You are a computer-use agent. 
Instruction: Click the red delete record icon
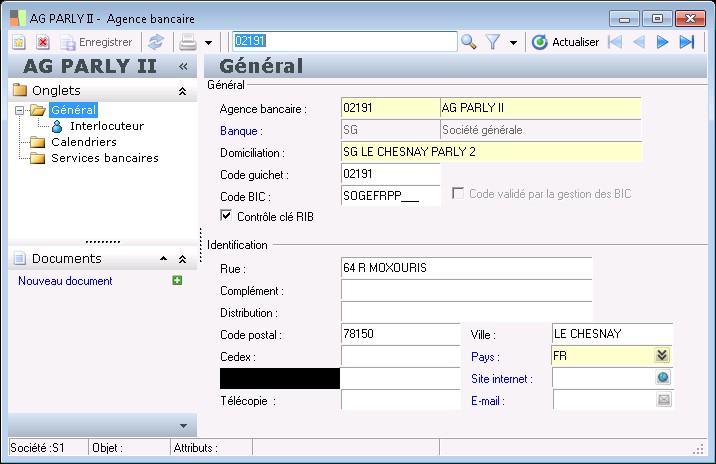(43, 42)
